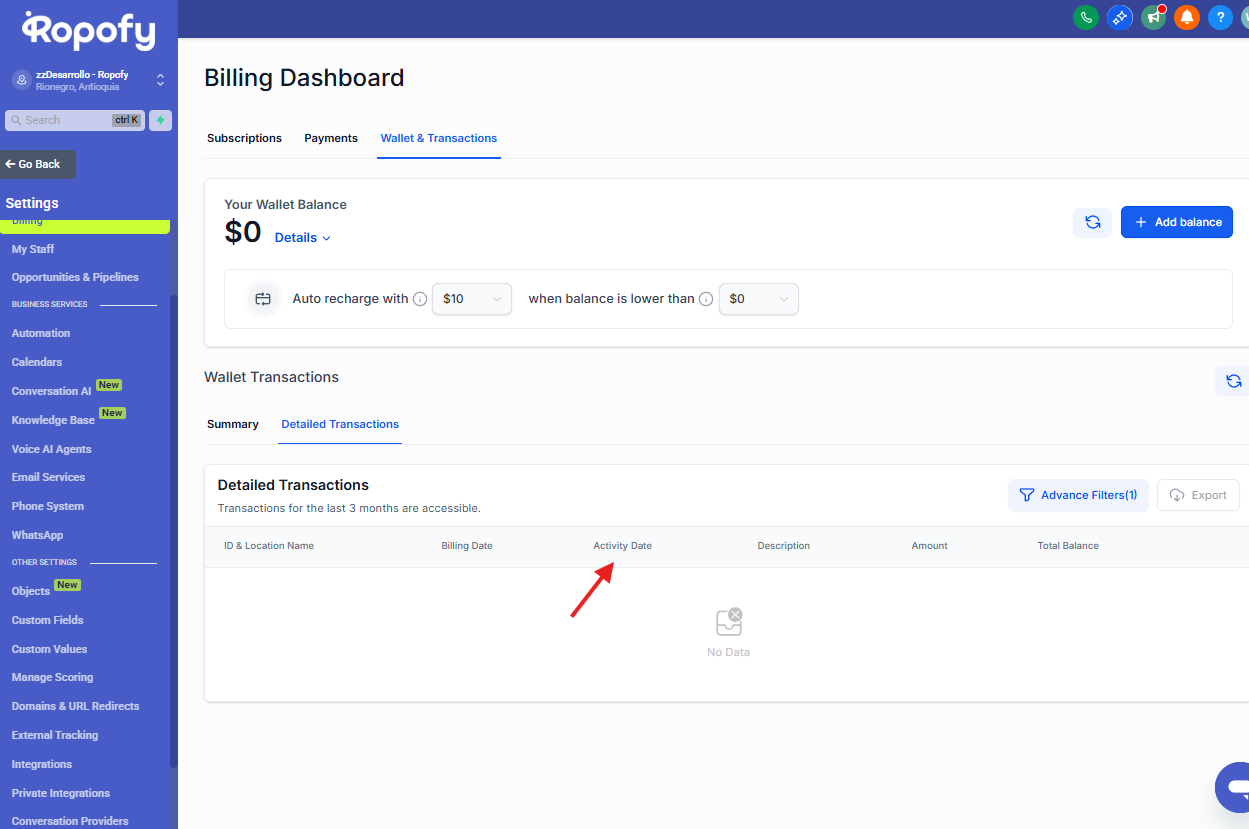
Task: Click the megaphone announcements icon
Action: tap(1153, 17)
